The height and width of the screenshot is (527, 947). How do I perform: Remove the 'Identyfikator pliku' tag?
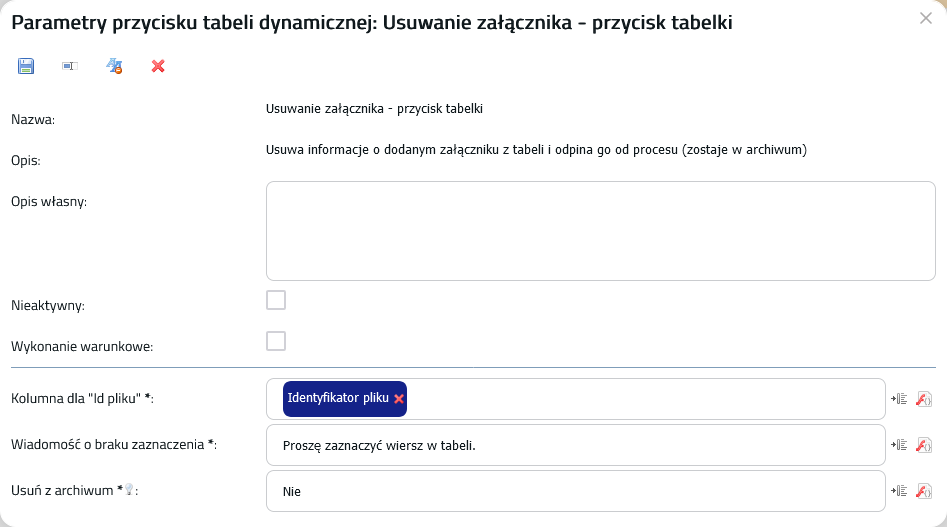coord(399,398)
